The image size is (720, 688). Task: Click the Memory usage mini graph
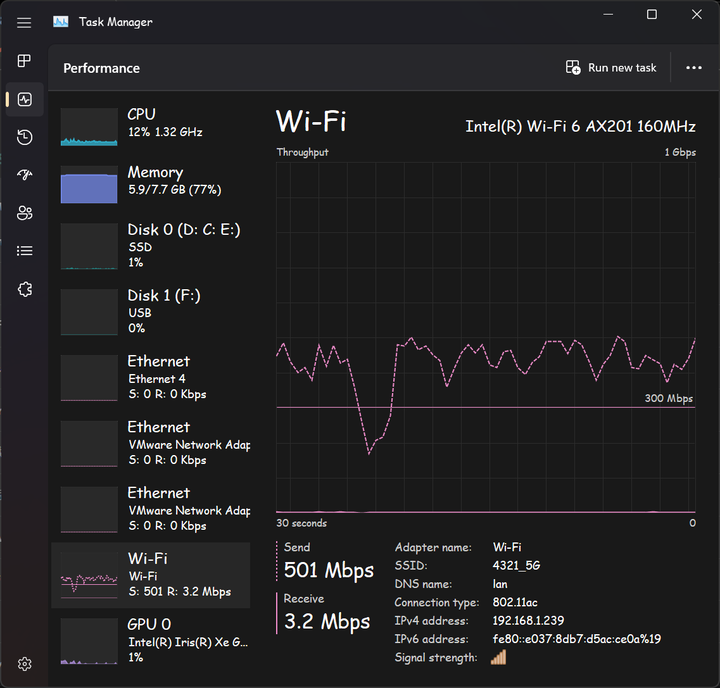pyautogui.click(x=89, y=184)
